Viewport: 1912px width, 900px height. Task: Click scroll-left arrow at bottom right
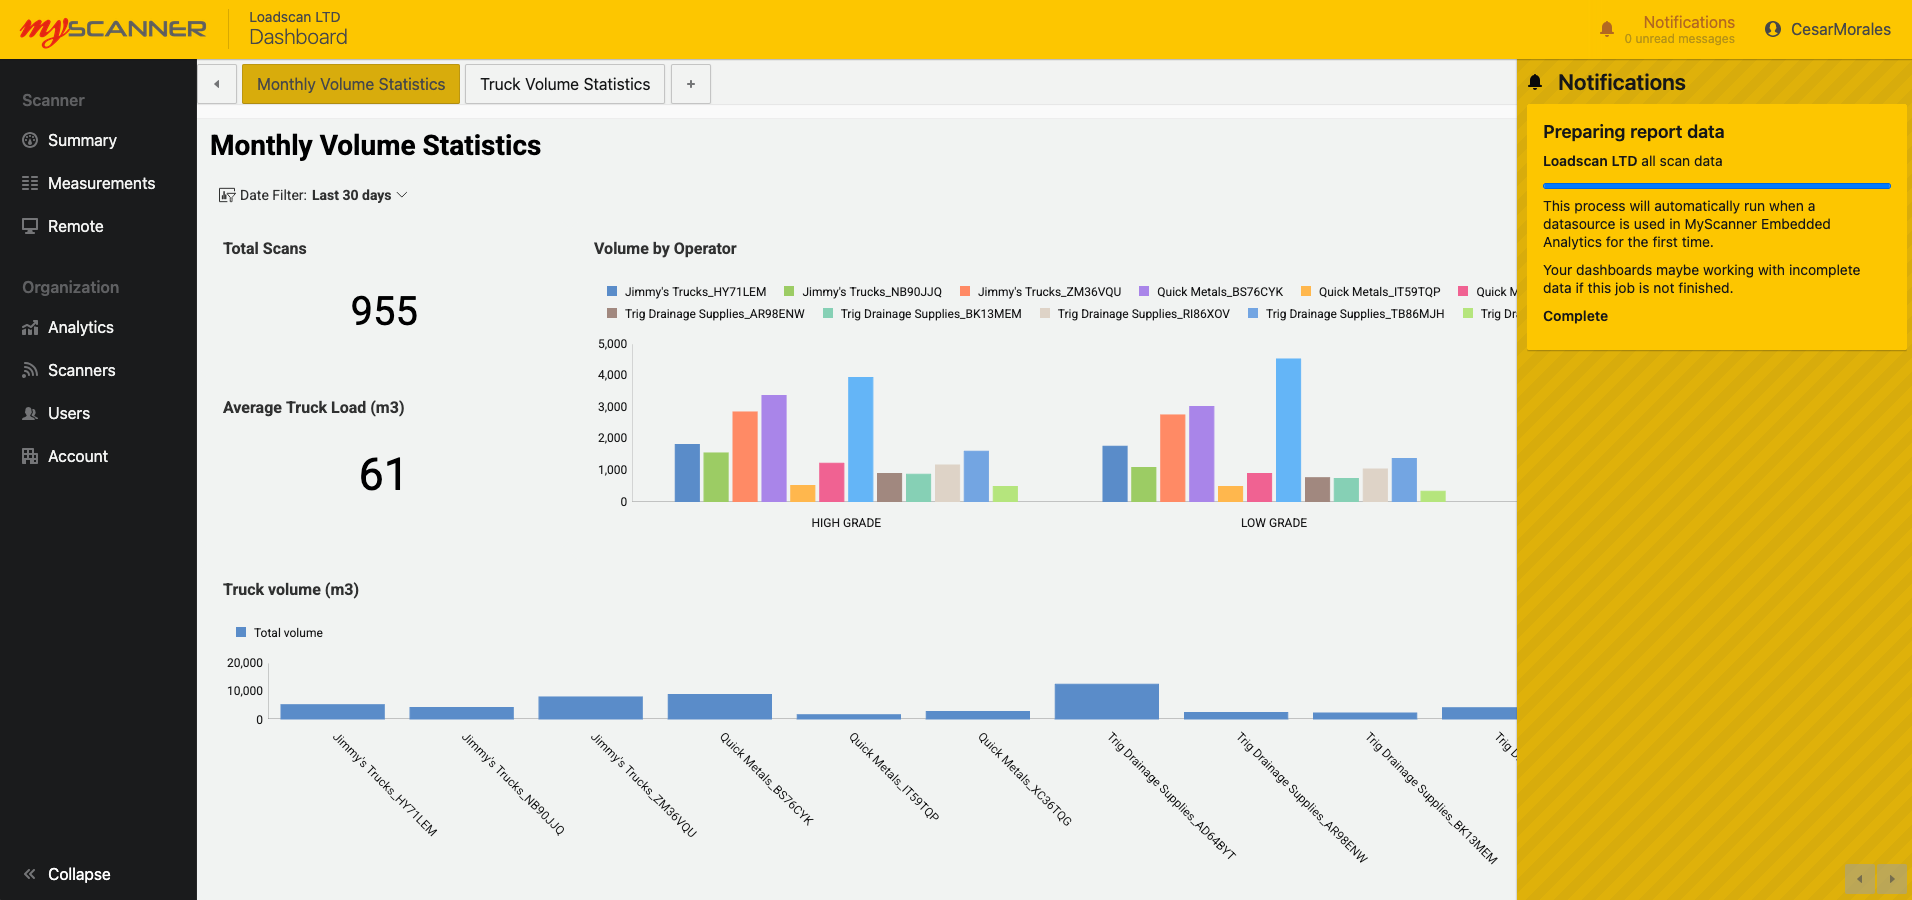1860,879
